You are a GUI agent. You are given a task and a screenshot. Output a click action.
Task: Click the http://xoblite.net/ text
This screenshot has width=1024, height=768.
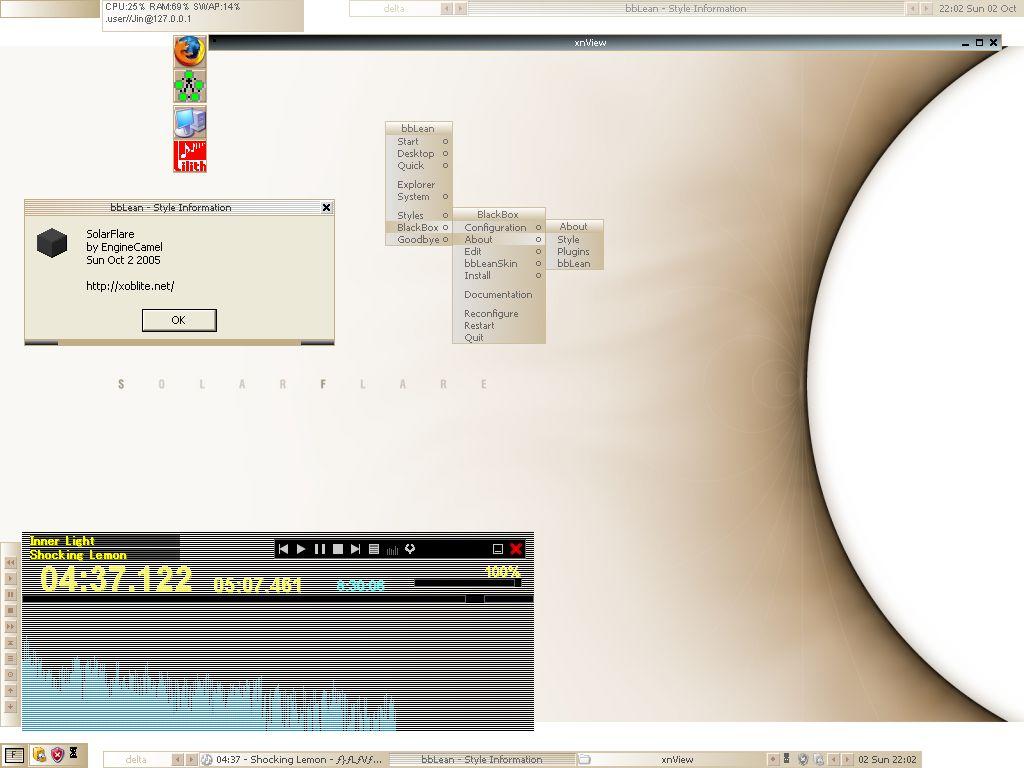[x=130, y=285]
